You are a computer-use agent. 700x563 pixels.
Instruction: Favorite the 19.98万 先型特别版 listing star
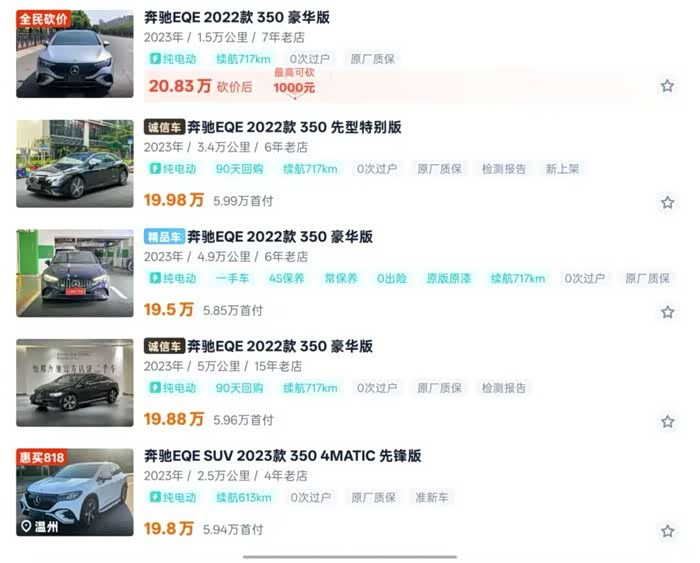pos(667,202)
